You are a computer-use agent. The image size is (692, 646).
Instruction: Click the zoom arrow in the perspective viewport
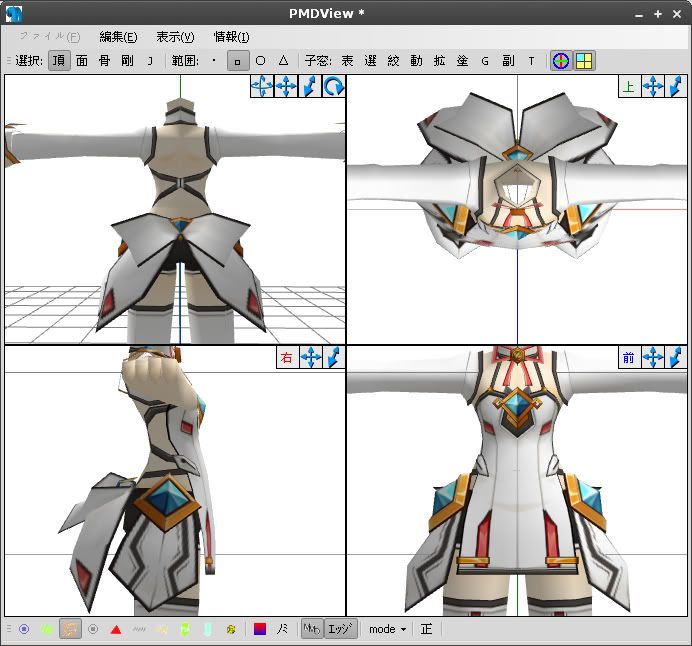tap(309, 86)
